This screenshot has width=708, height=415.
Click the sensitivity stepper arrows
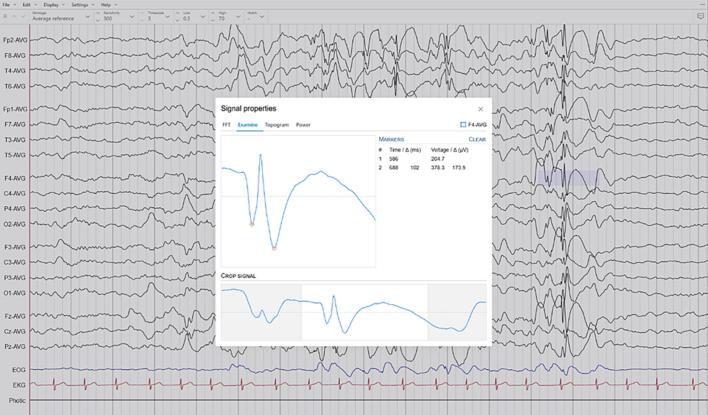pyautogui.click(x=98, y=17)
